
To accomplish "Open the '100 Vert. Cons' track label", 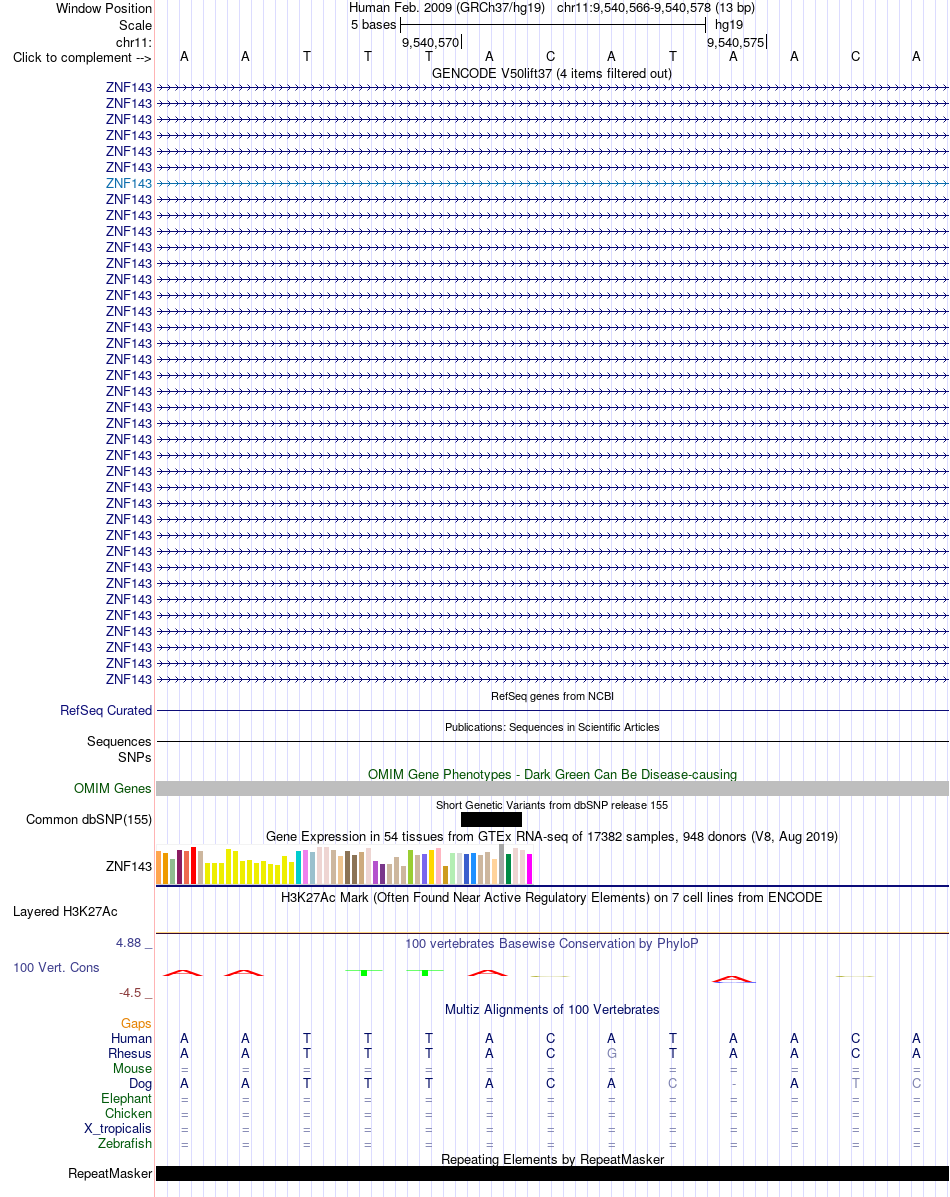I will tap(56, 968).
